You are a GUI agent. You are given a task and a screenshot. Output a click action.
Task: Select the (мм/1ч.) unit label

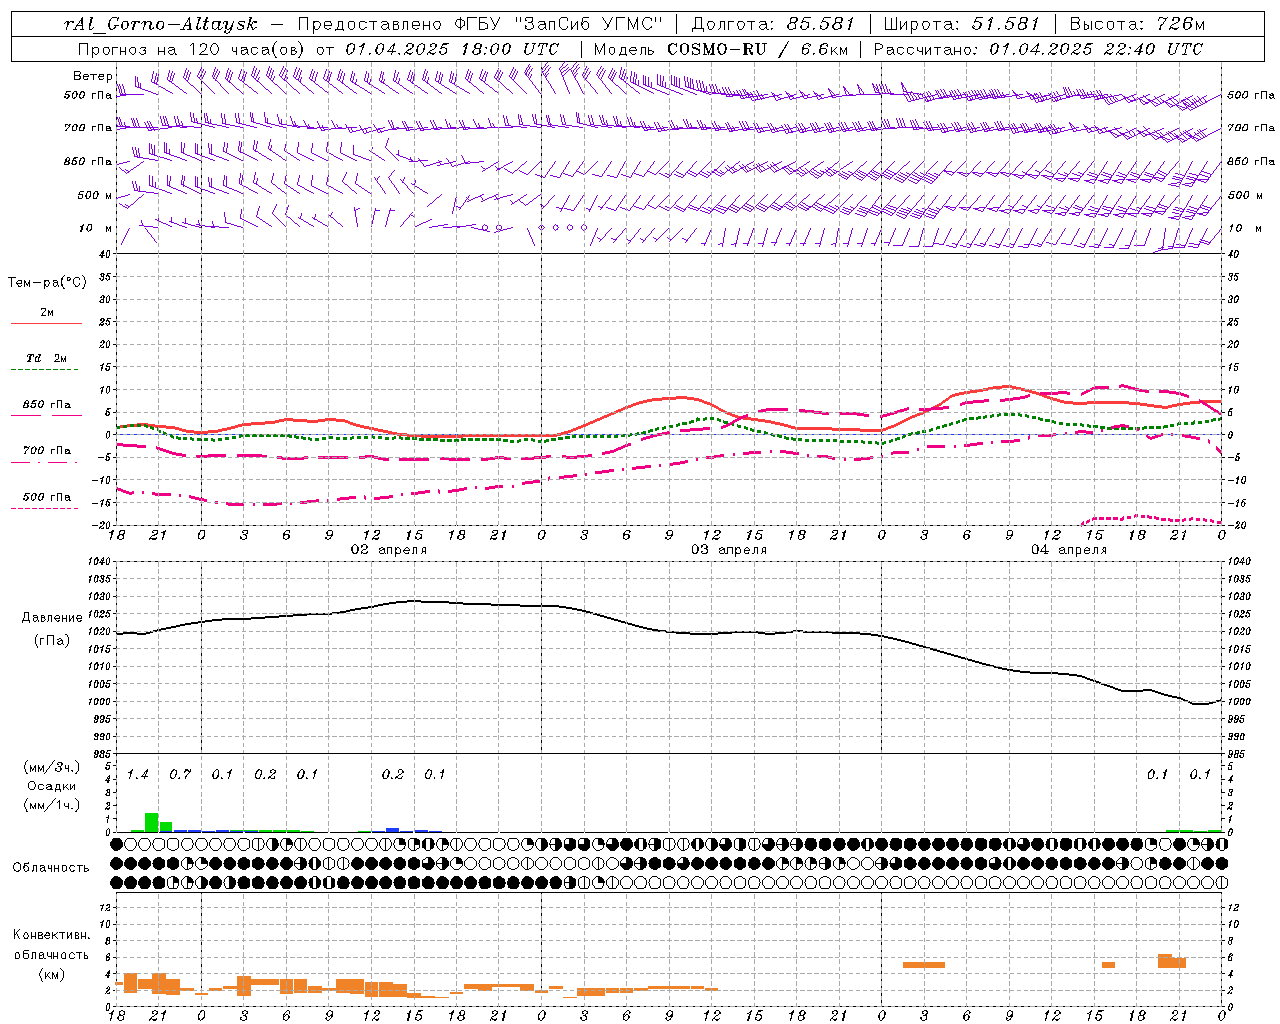52,804
